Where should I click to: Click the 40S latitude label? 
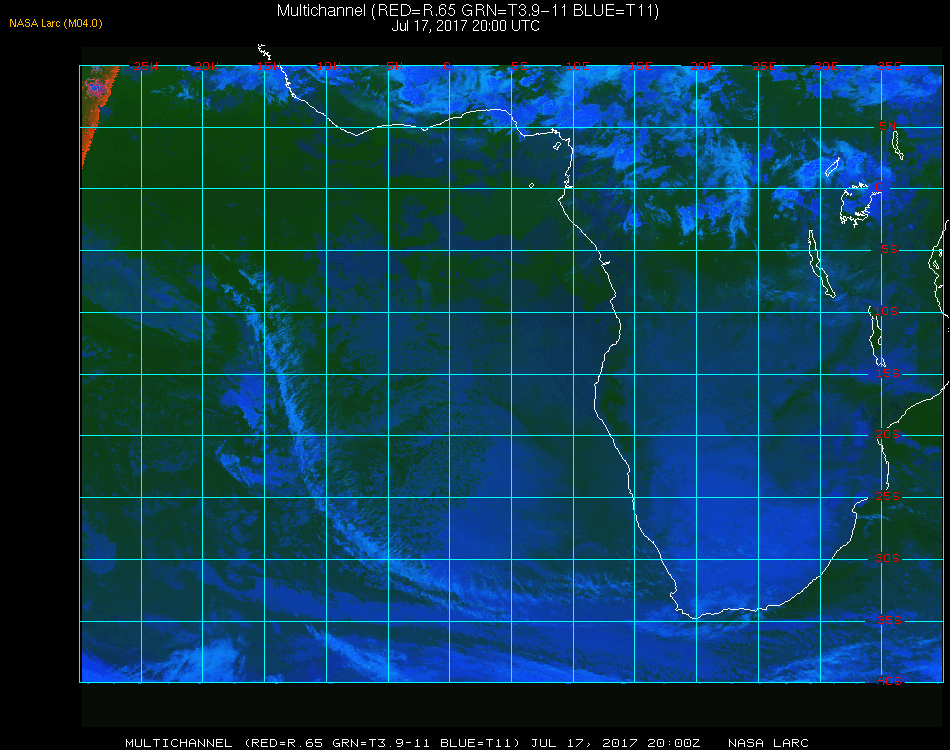coord(889,681)
